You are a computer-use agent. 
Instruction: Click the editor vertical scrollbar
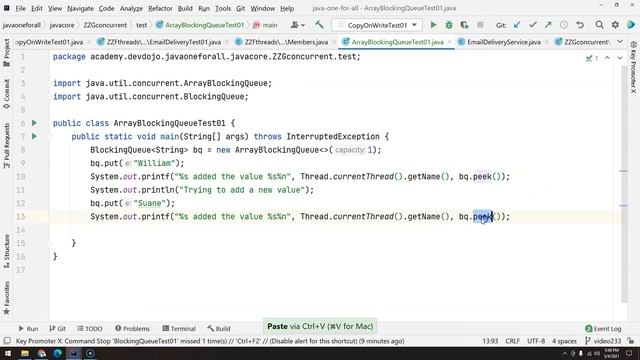point(623,184)
